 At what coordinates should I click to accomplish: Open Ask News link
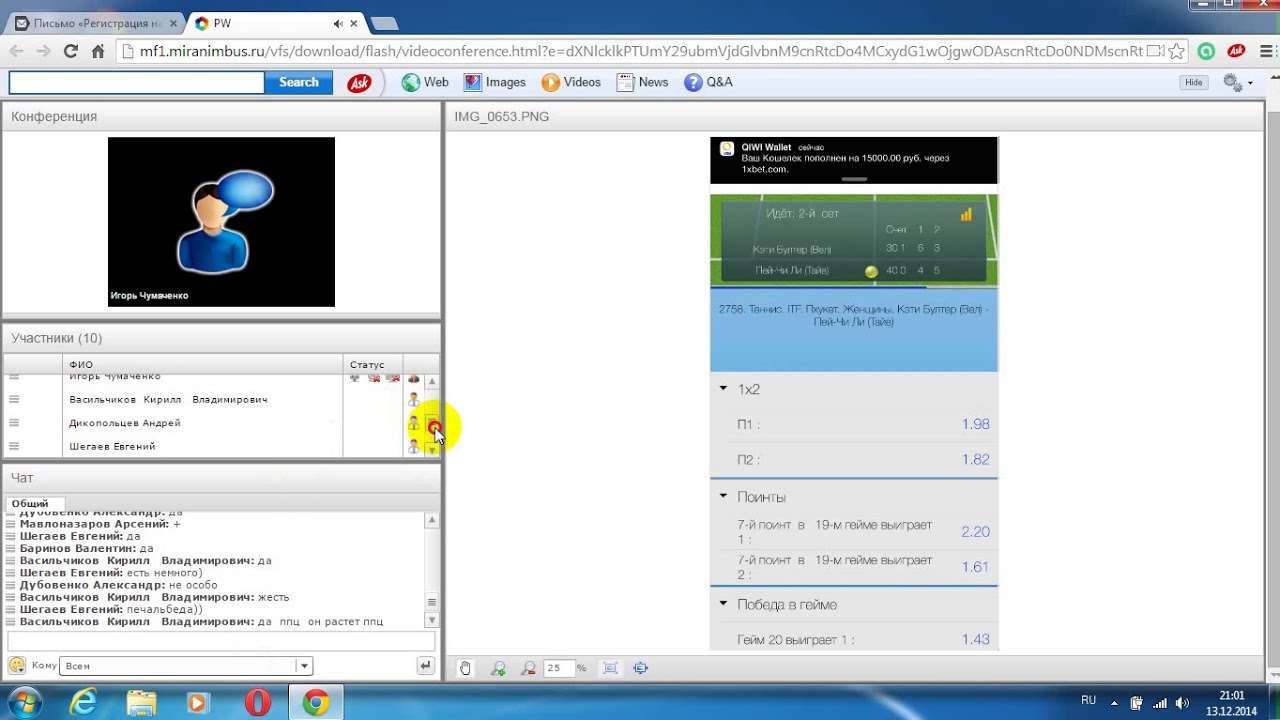click(643, 83)
